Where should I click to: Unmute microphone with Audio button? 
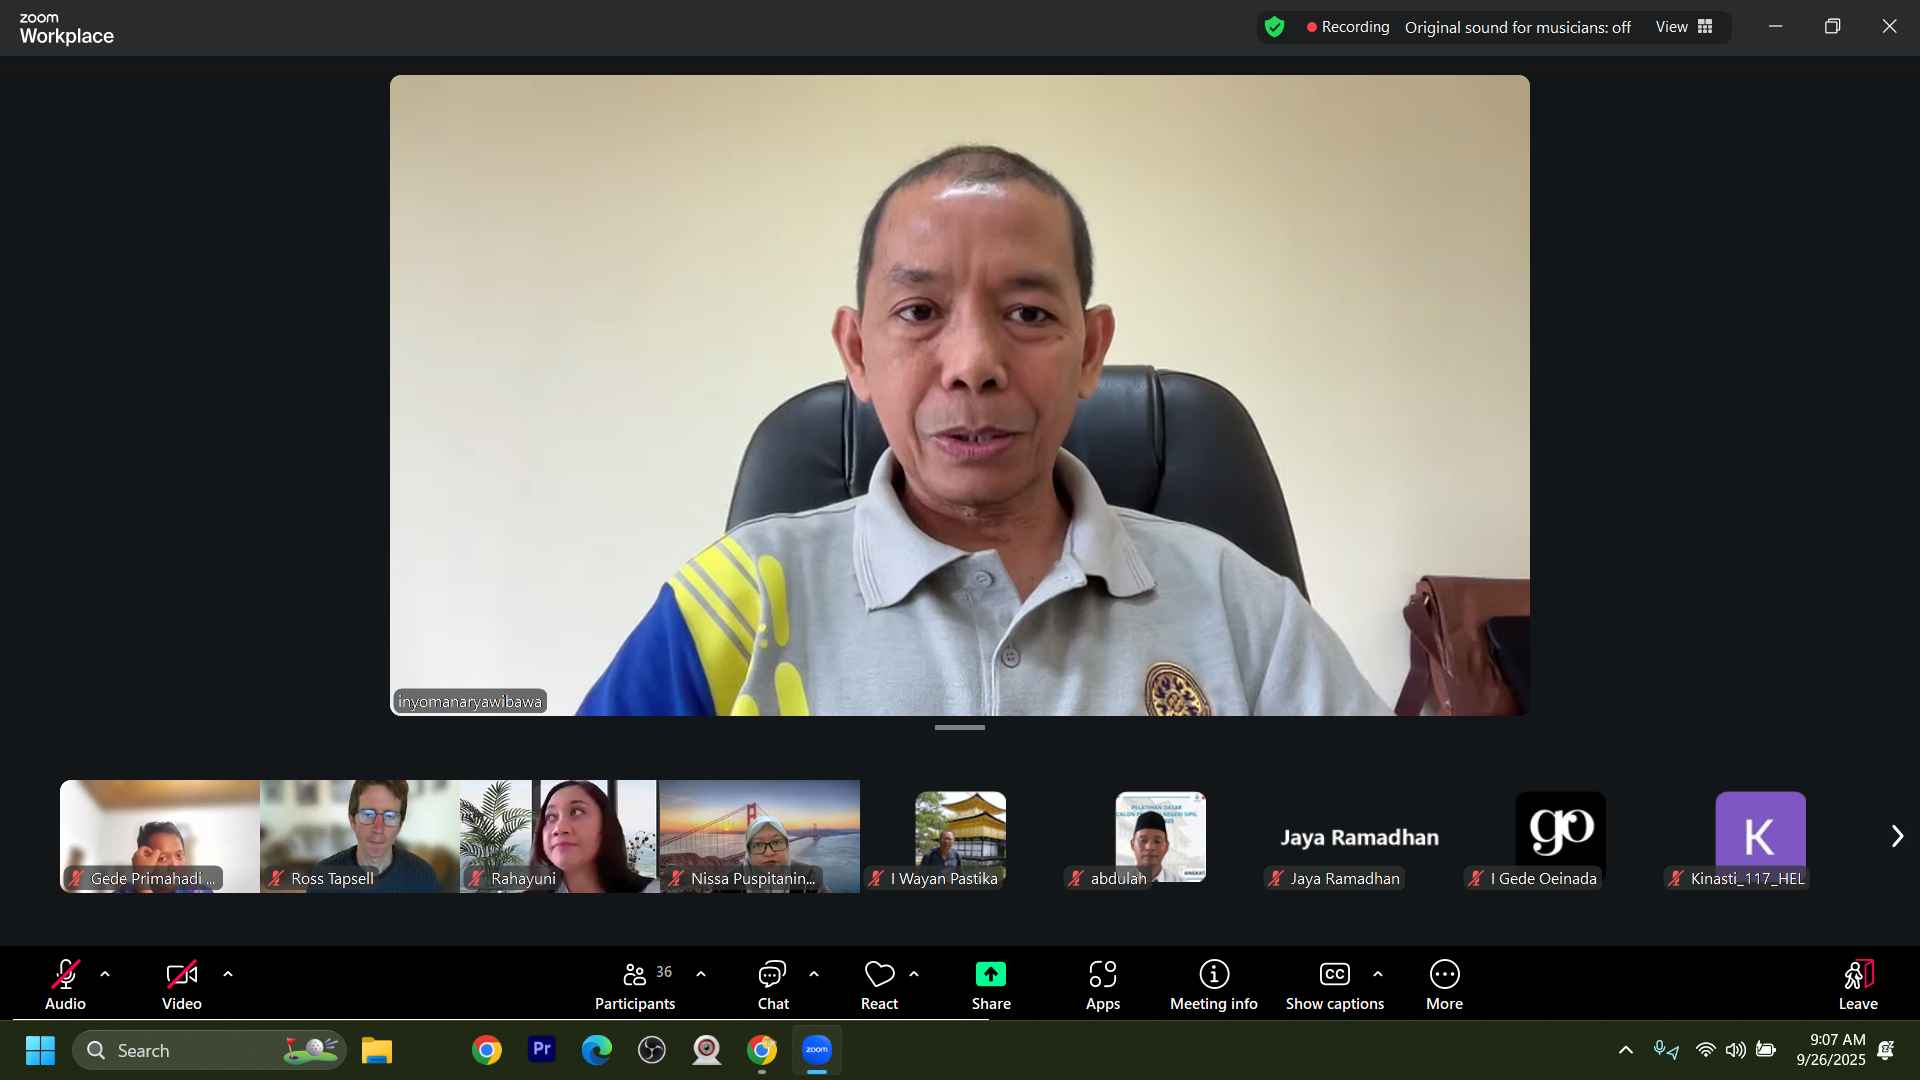(x=65, y=985)
